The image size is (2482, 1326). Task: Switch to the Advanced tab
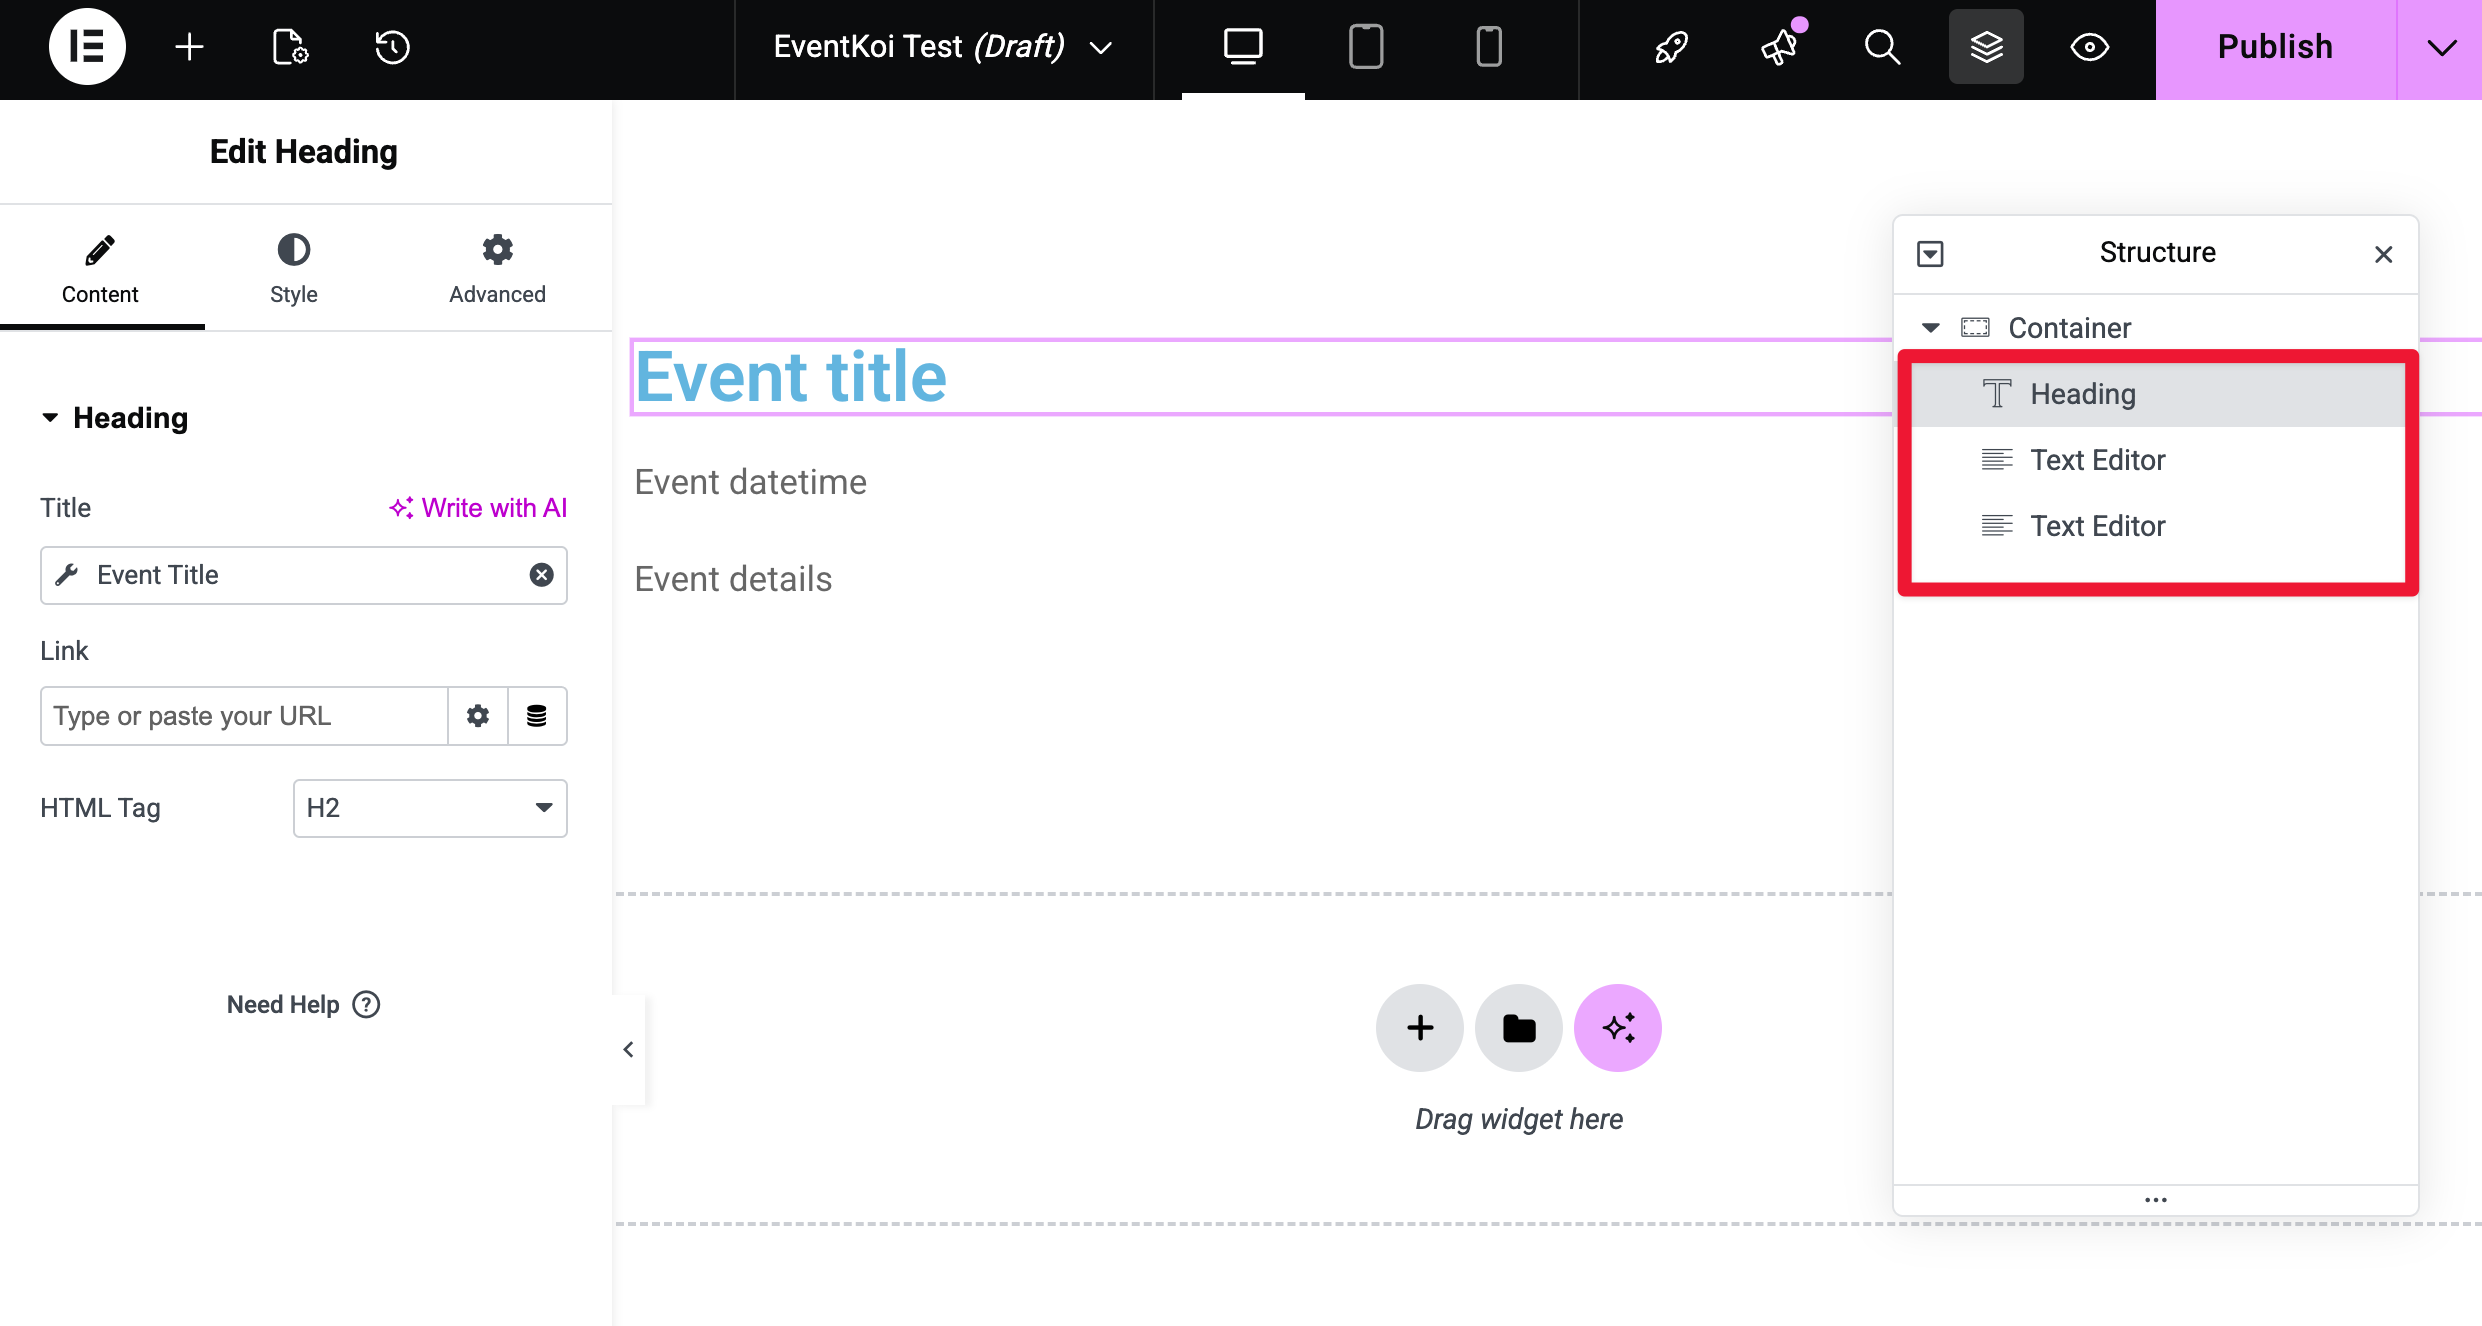(497, 268)
